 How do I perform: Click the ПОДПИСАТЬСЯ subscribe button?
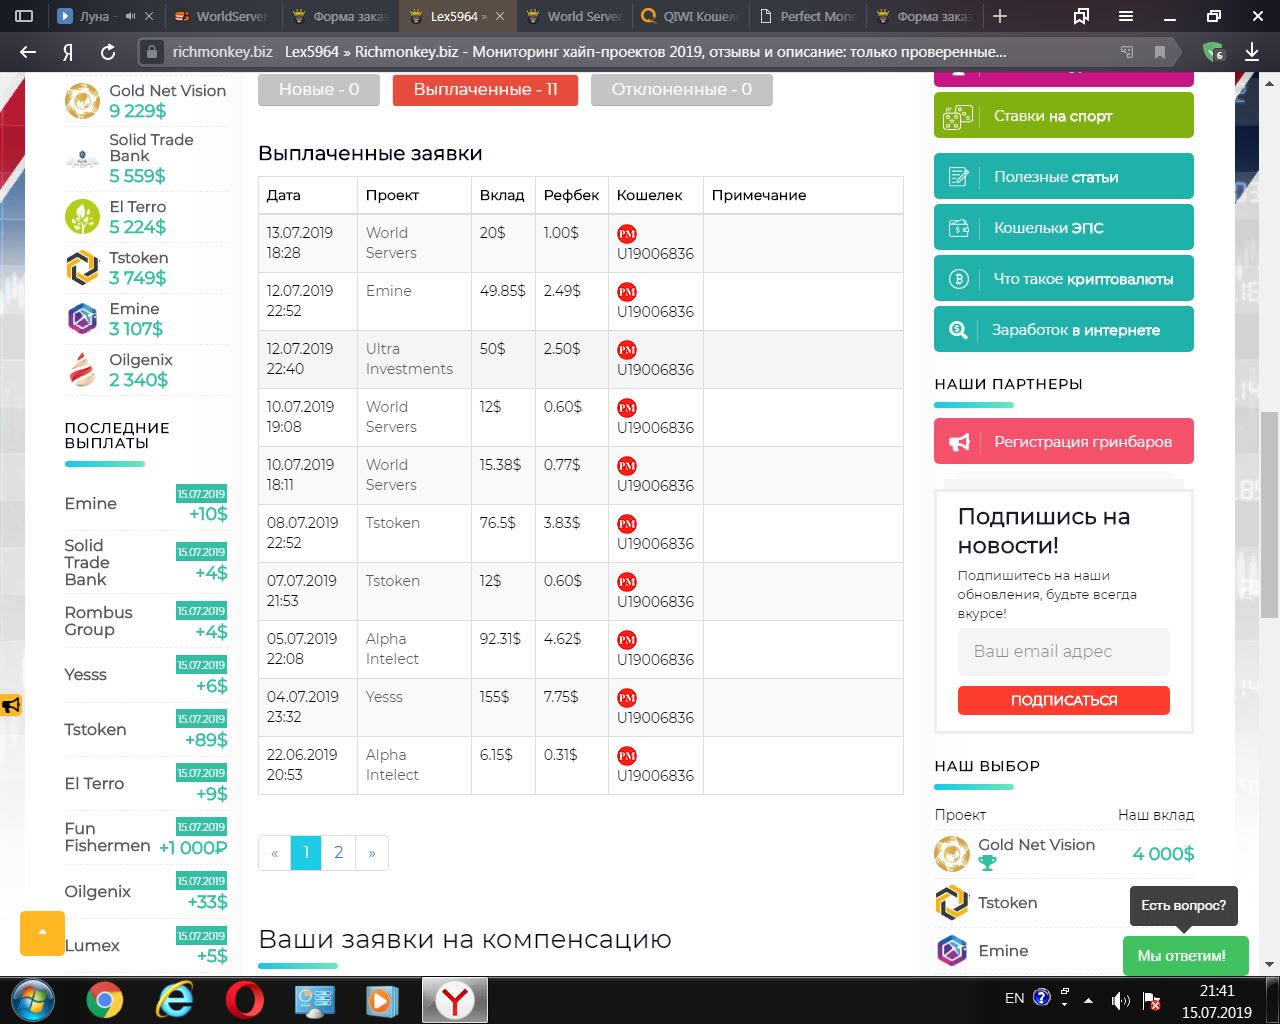coord(1064,700)
